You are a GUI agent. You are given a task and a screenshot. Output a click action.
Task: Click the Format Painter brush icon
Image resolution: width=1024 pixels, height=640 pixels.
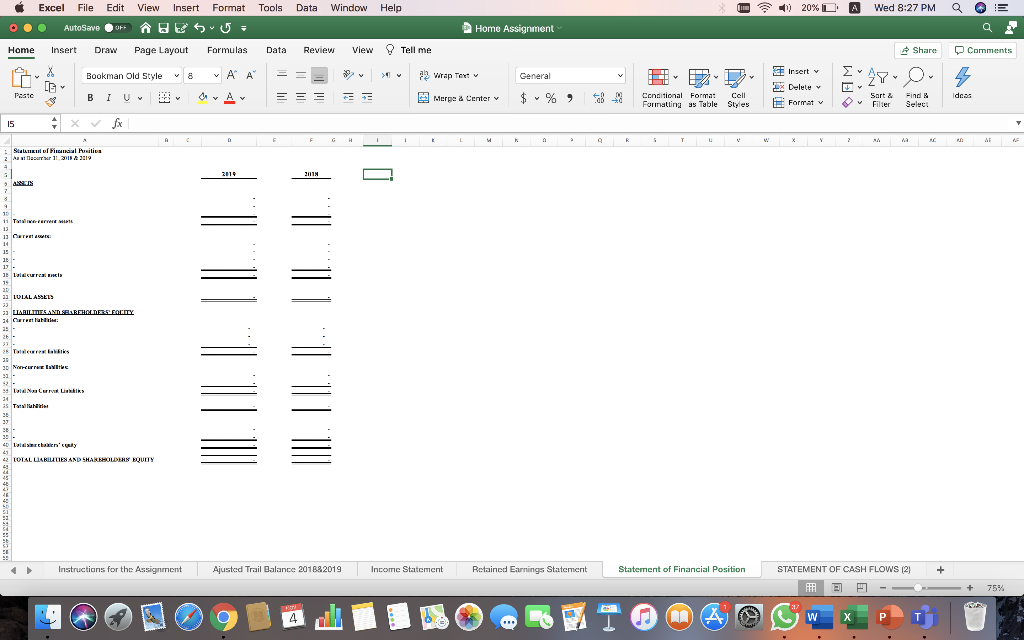(x=50, y=101)
